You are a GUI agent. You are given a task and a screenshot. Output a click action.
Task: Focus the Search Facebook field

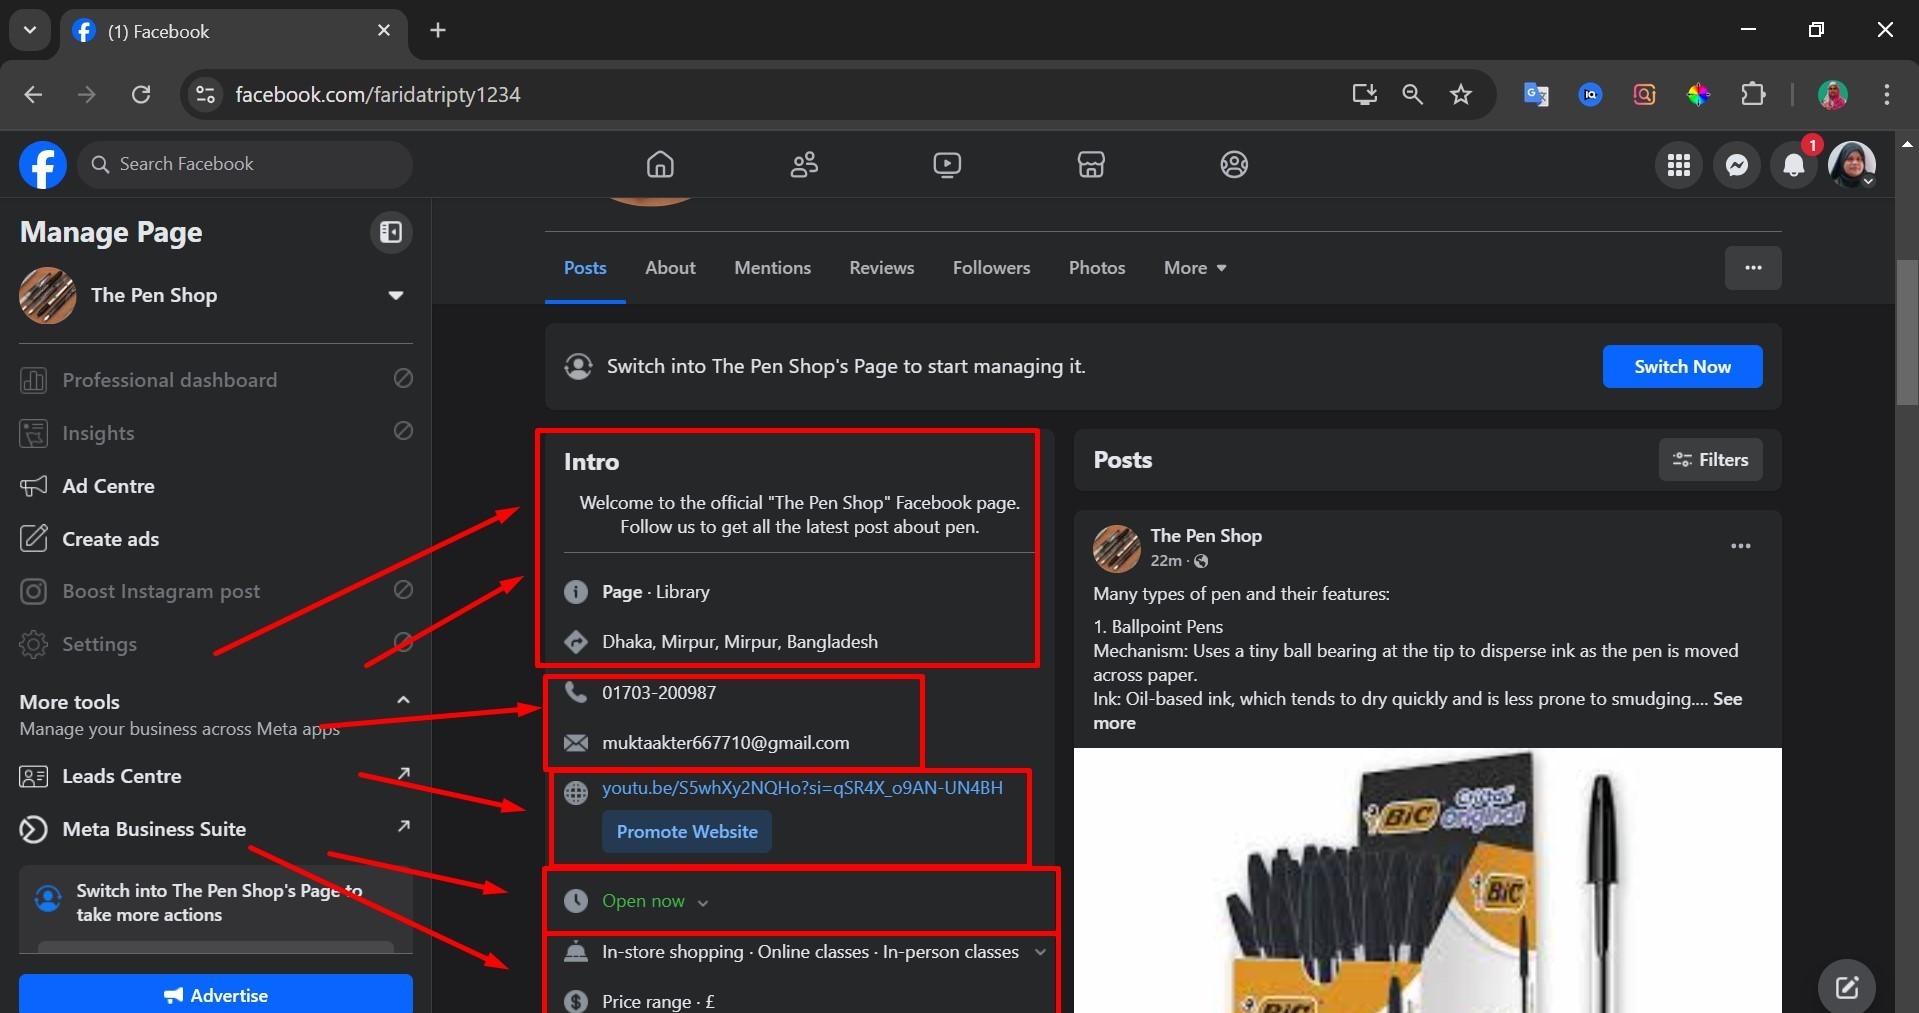pos(245,165)
